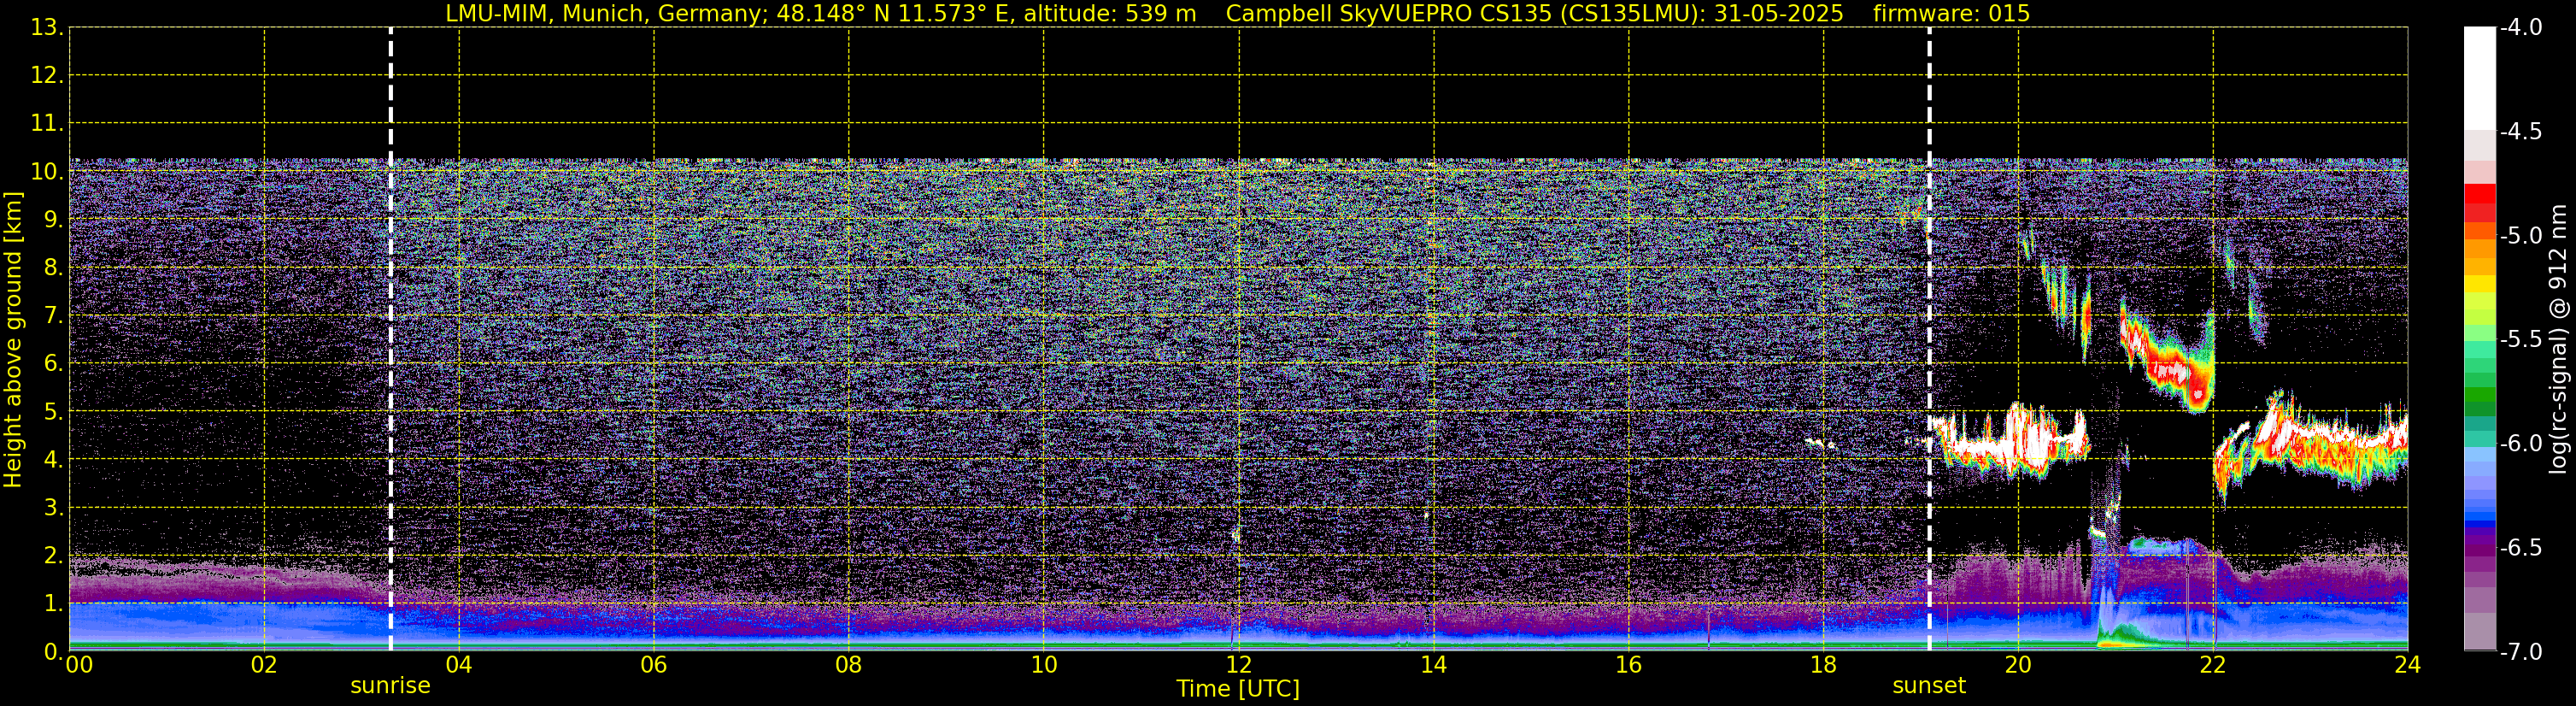2576x706 pixels.
Task: Click the white segment at top of colorbar
Action: click(x=2479, y=78)
